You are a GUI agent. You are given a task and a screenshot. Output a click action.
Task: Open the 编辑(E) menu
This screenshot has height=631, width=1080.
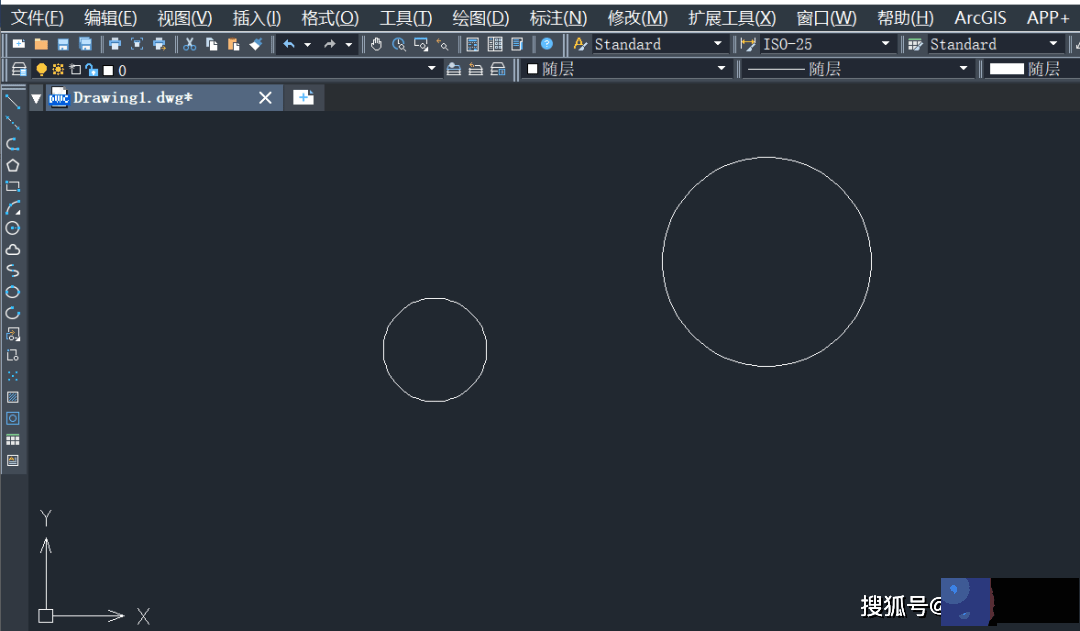tap(110, 17)
